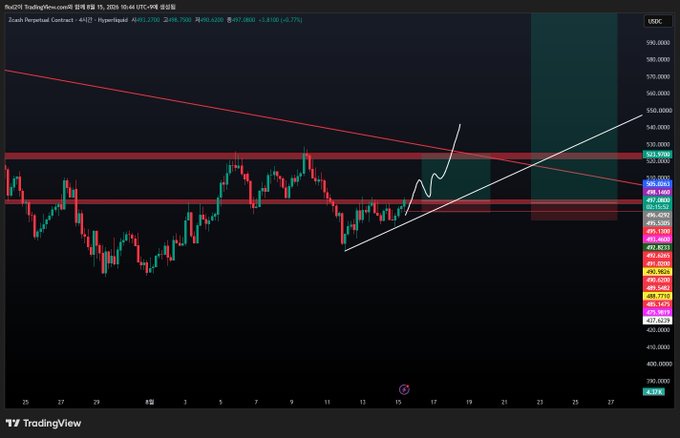Click the 21 date label on time axis
680x438 pixels.
(504, 402)
